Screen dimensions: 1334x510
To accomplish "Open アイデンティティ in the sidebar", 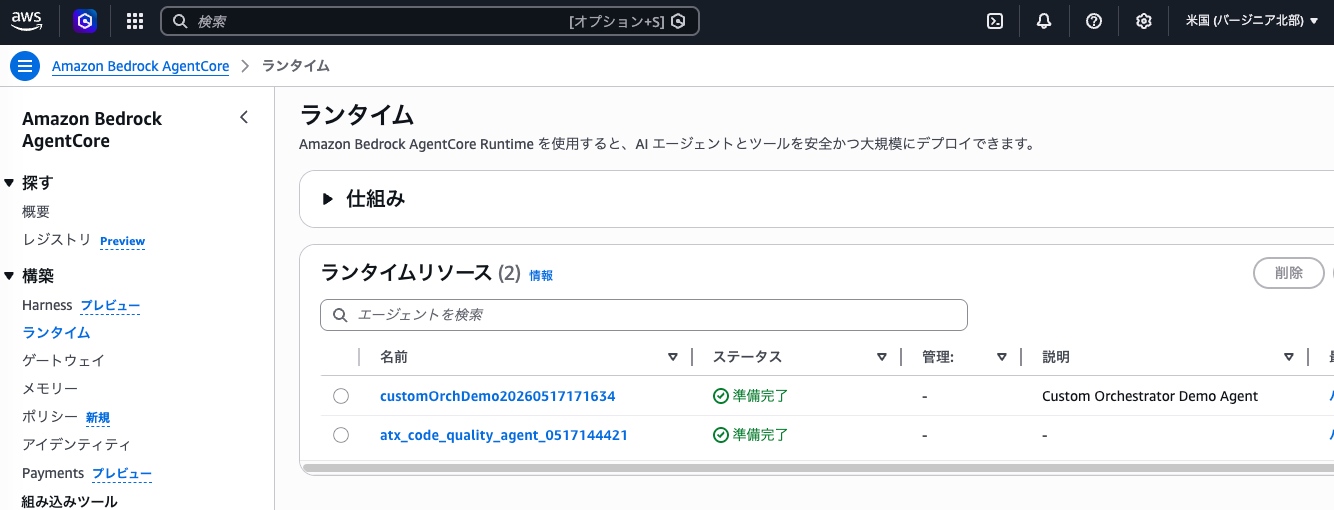I will 76,444.
